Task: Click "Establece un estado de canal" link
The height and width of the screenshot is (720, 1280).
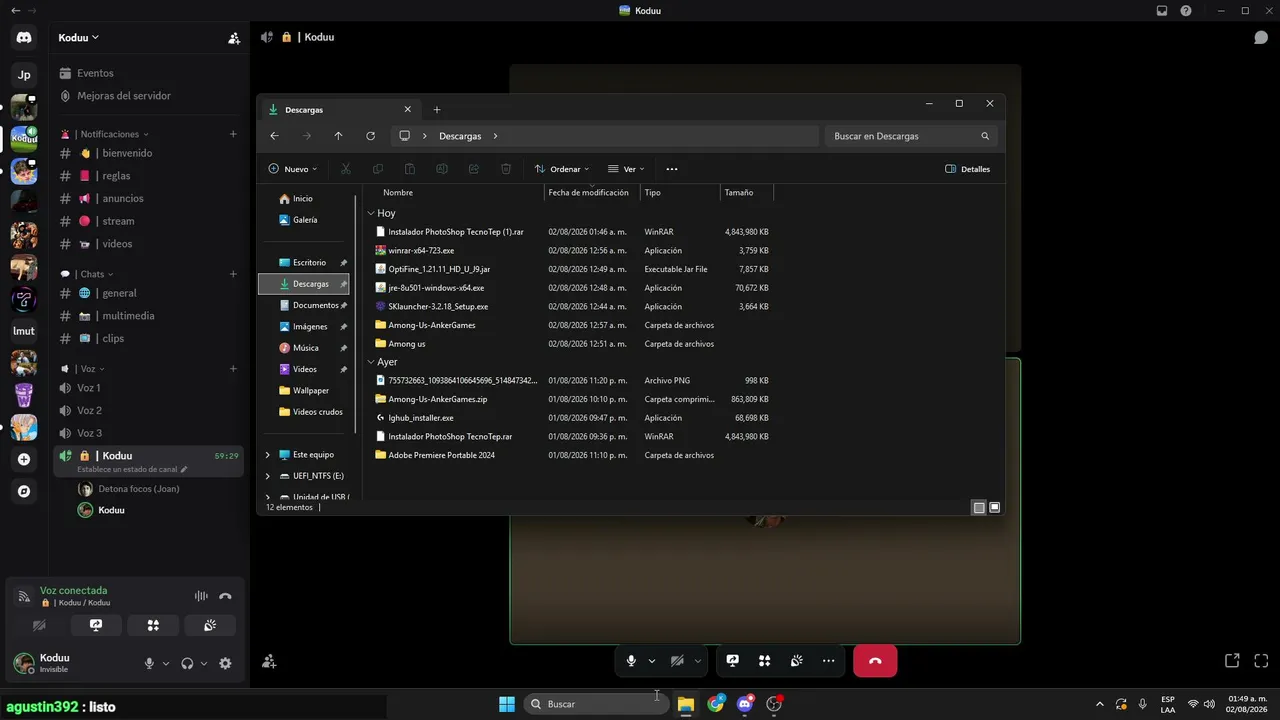Action: tap(127, 469)
